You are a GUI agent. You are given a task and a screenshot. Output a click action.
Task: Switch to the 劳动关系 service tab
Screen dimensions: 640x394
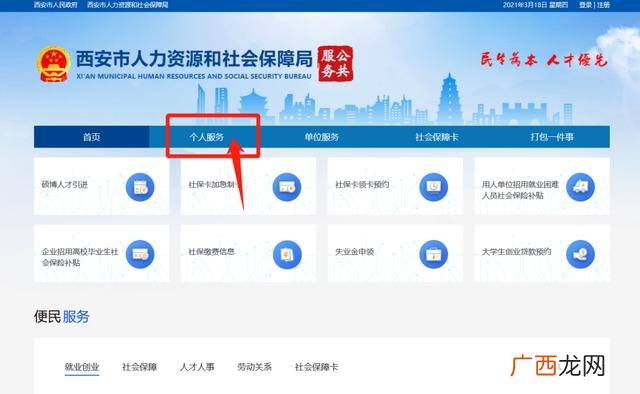(255, 367)
